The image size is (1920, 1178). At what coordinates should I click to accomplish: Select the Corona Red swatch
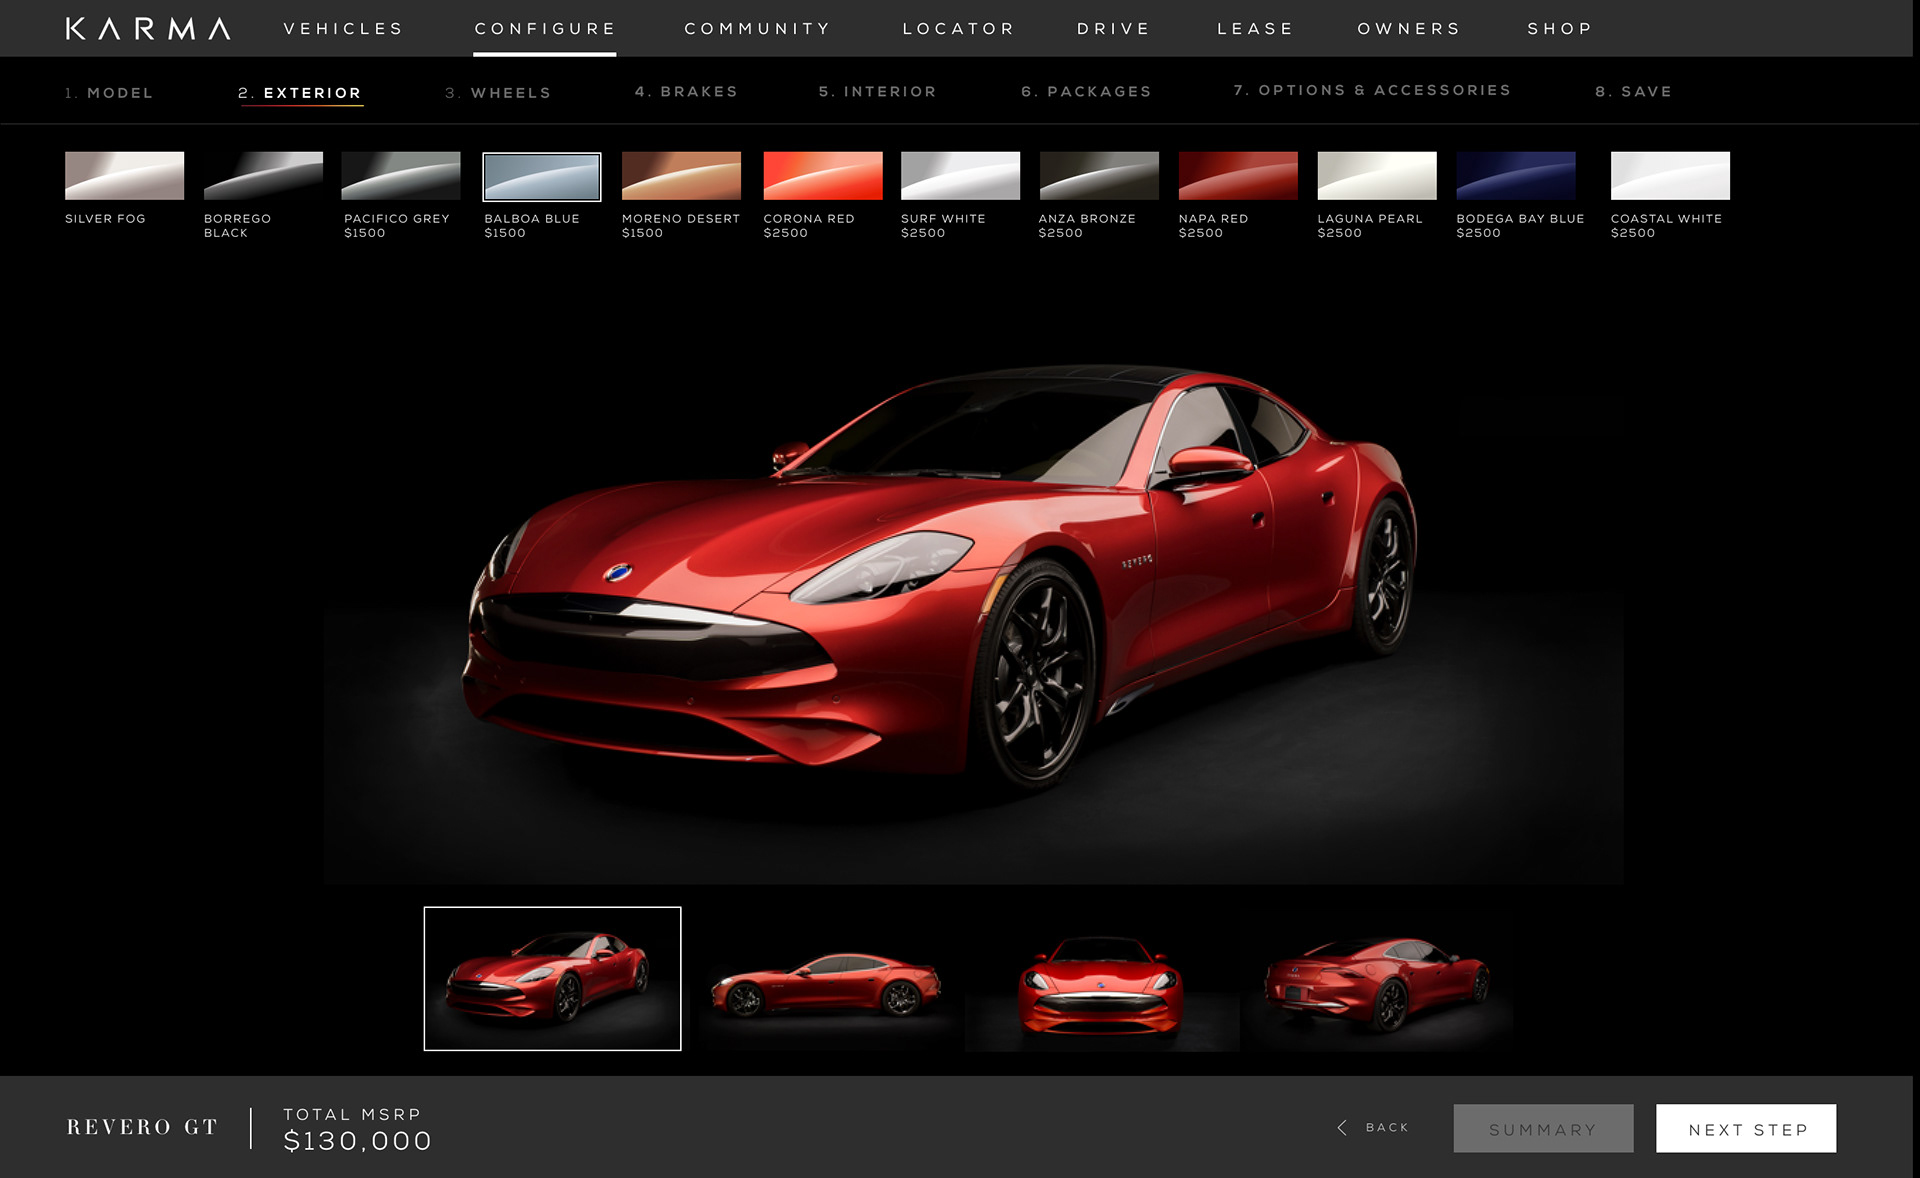[x=823, y=176]
